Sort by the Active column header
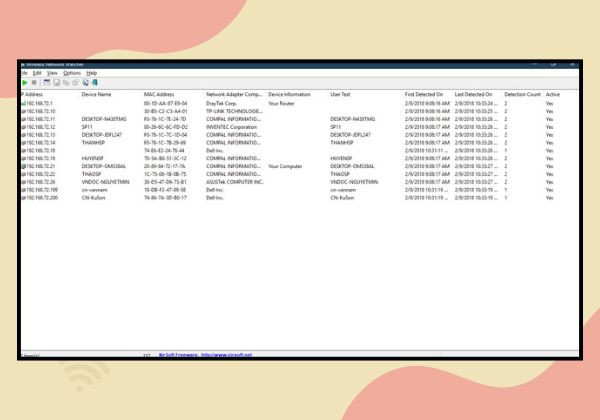 553,94
